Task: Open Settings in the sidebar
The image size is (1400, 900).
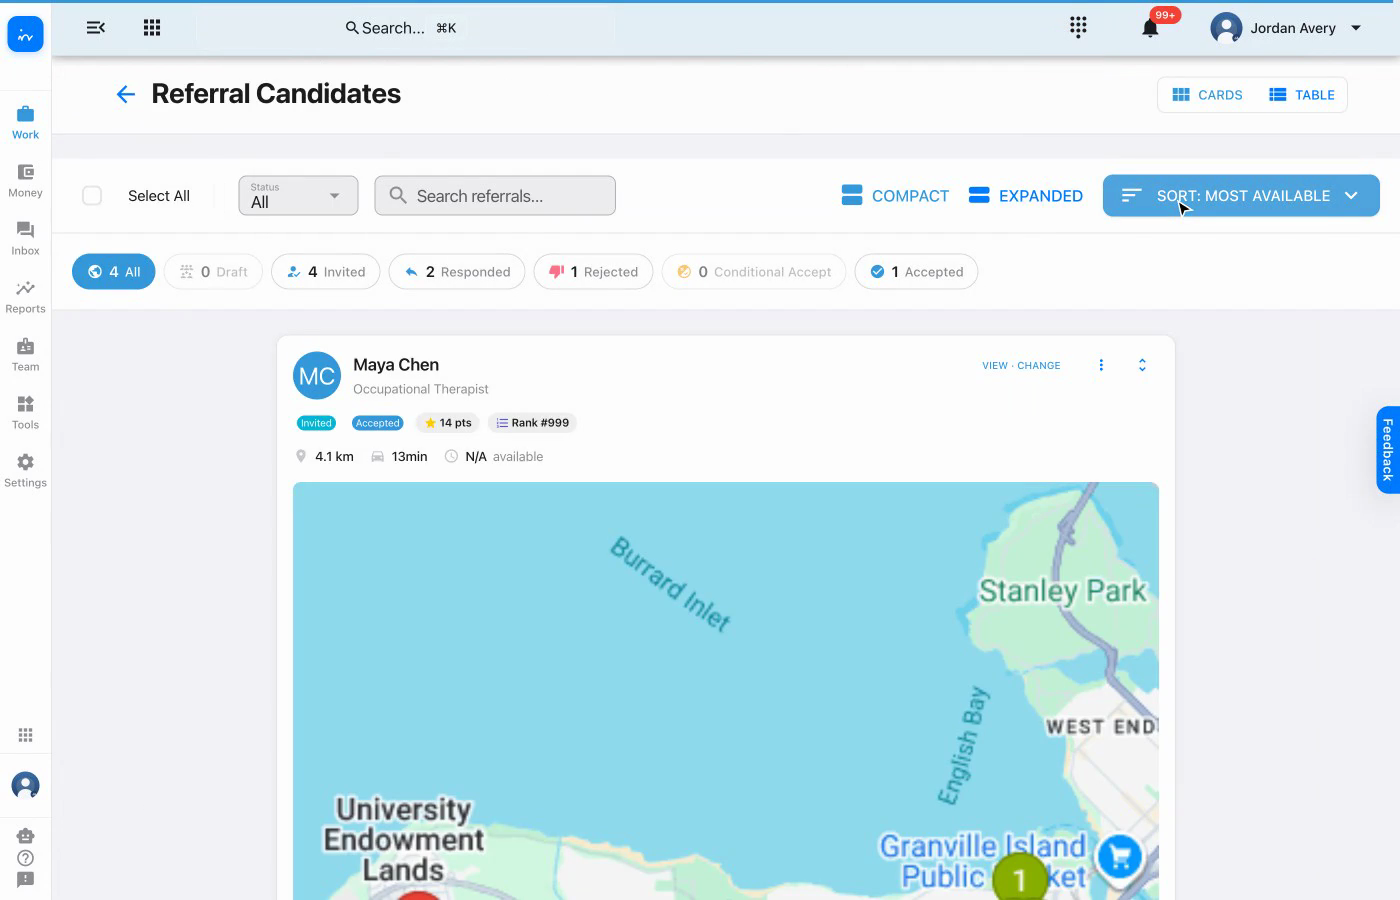Action: [25, 471]
